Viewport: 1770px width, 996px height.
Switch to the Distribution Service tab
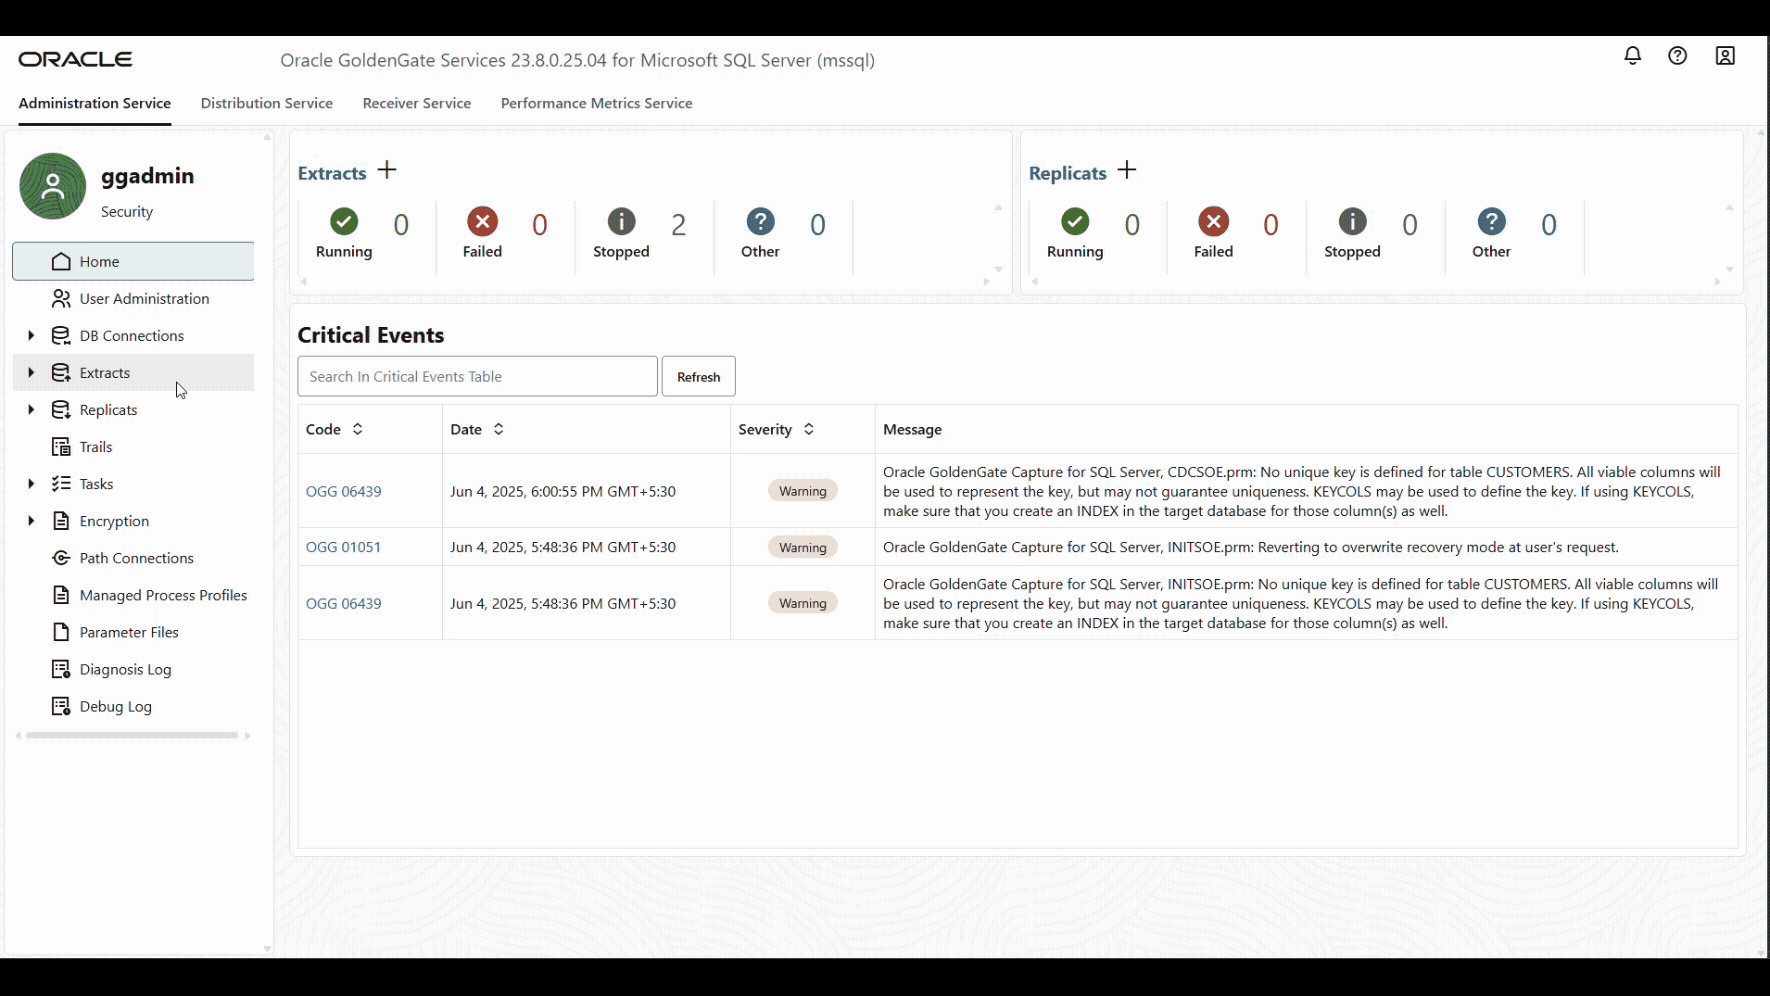click(266, 103)
